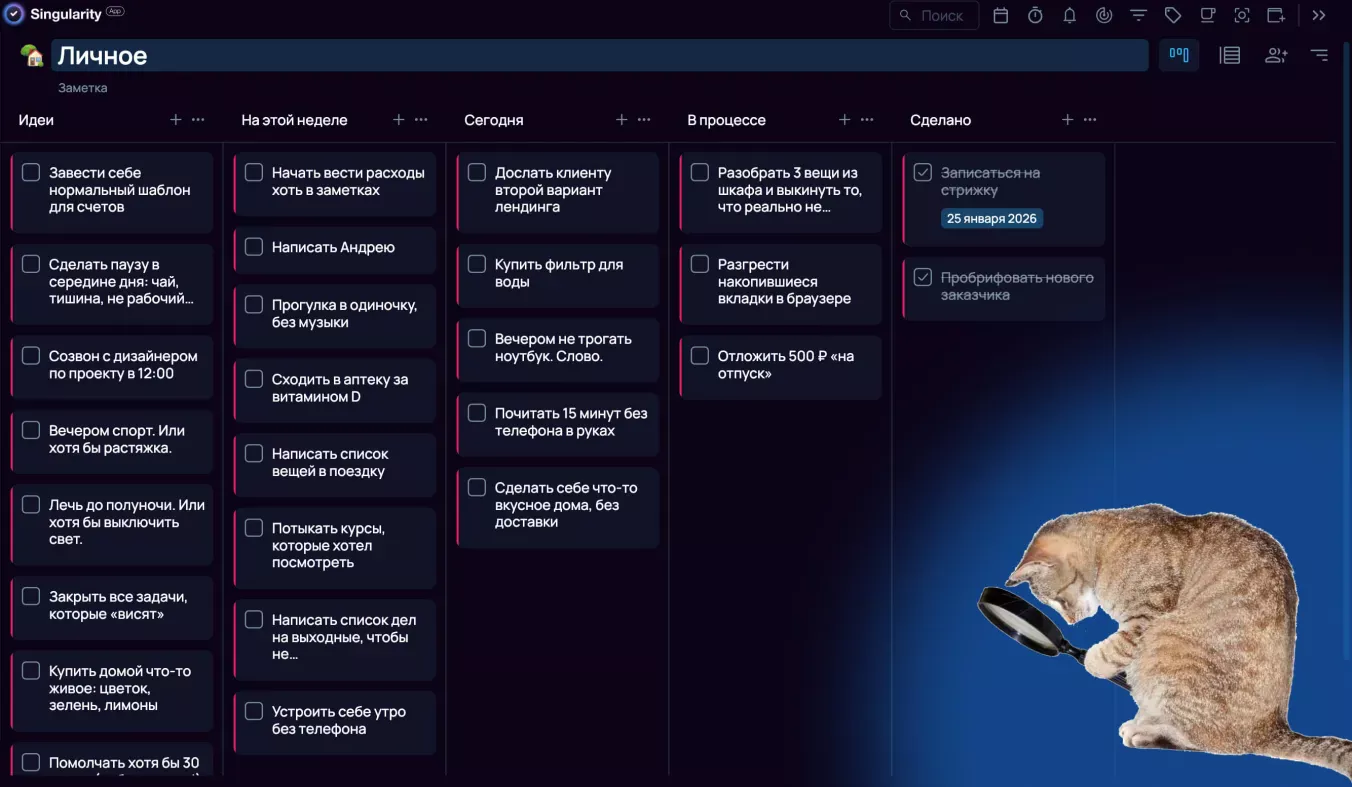
Task: Select the Сегодня column header
Action: click(494, 120)
